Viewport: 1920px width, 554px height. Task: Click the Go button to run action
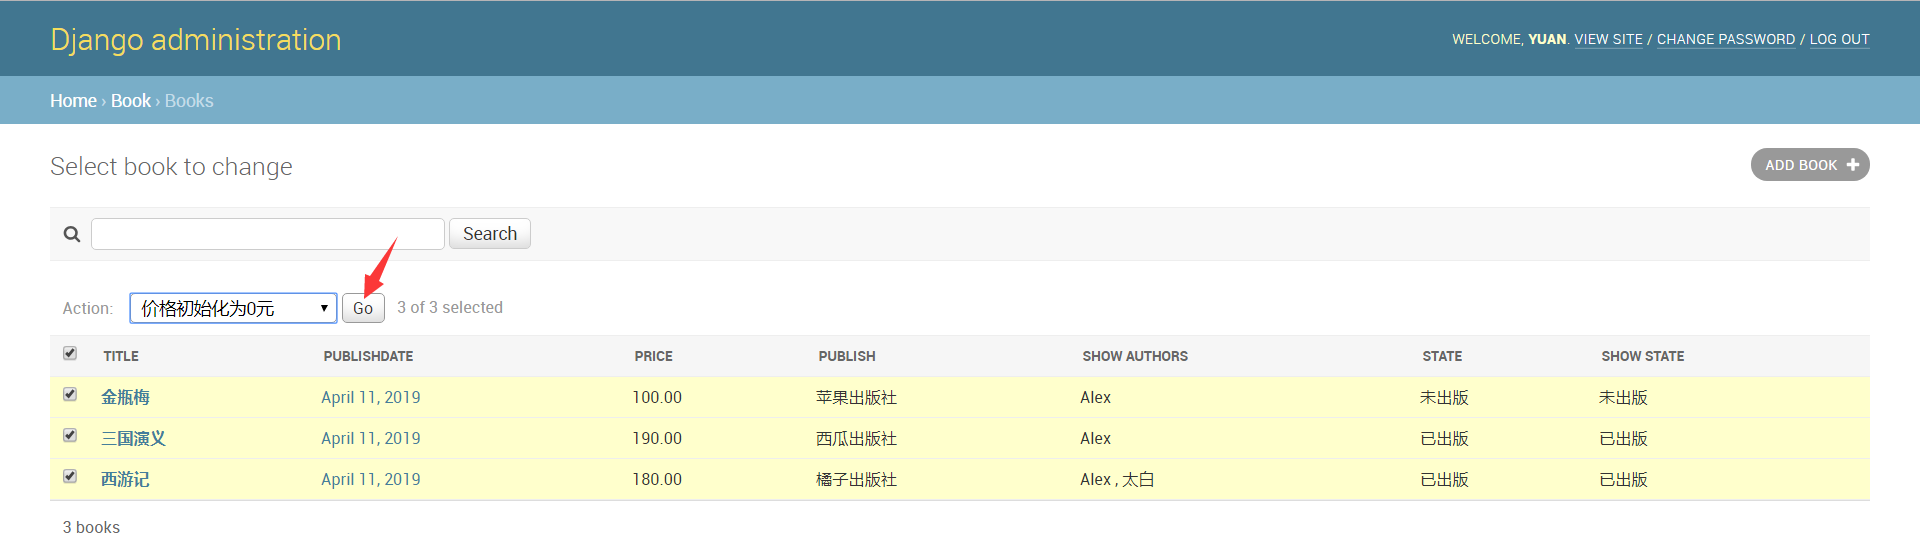(363, 308)
